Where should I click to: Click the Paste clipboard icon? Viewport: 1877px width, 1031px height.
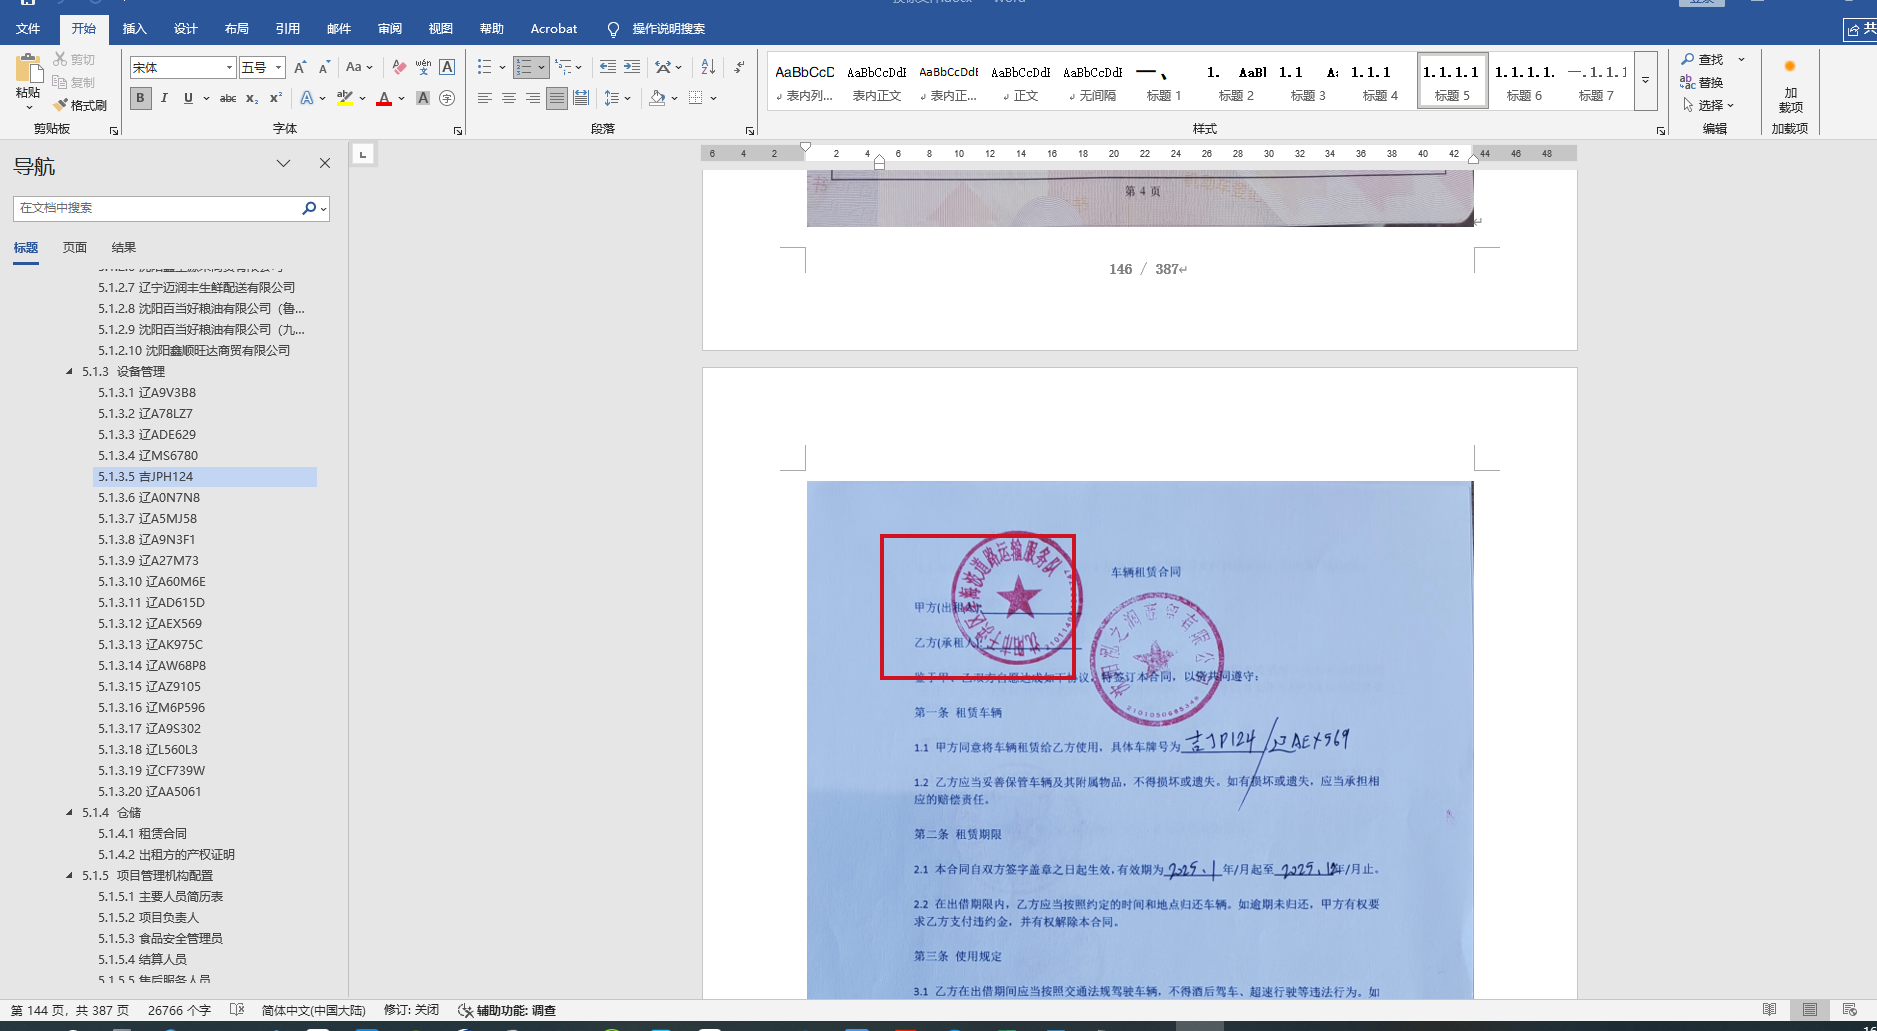point(28,68)
